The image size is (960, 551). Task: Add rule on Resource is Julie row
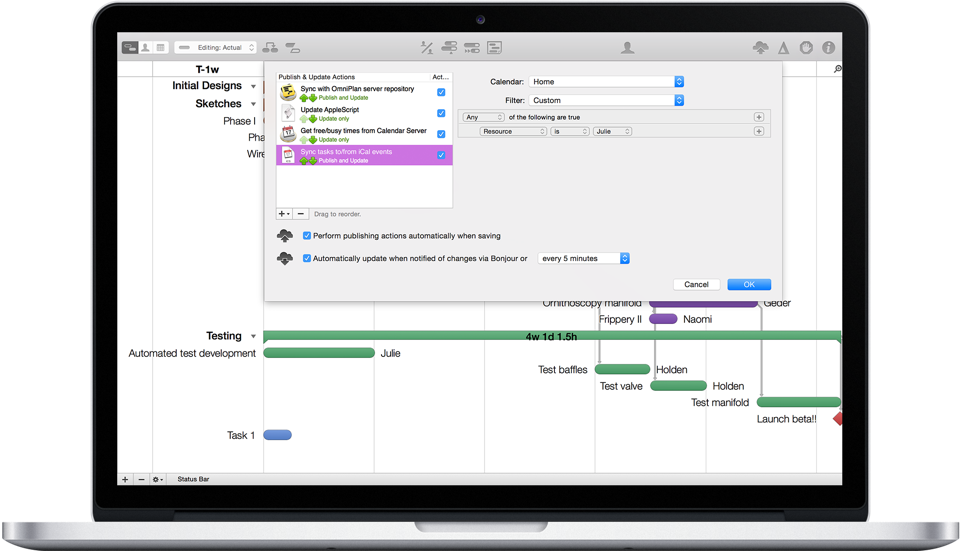pyautogui.click(x=759, y=132)
